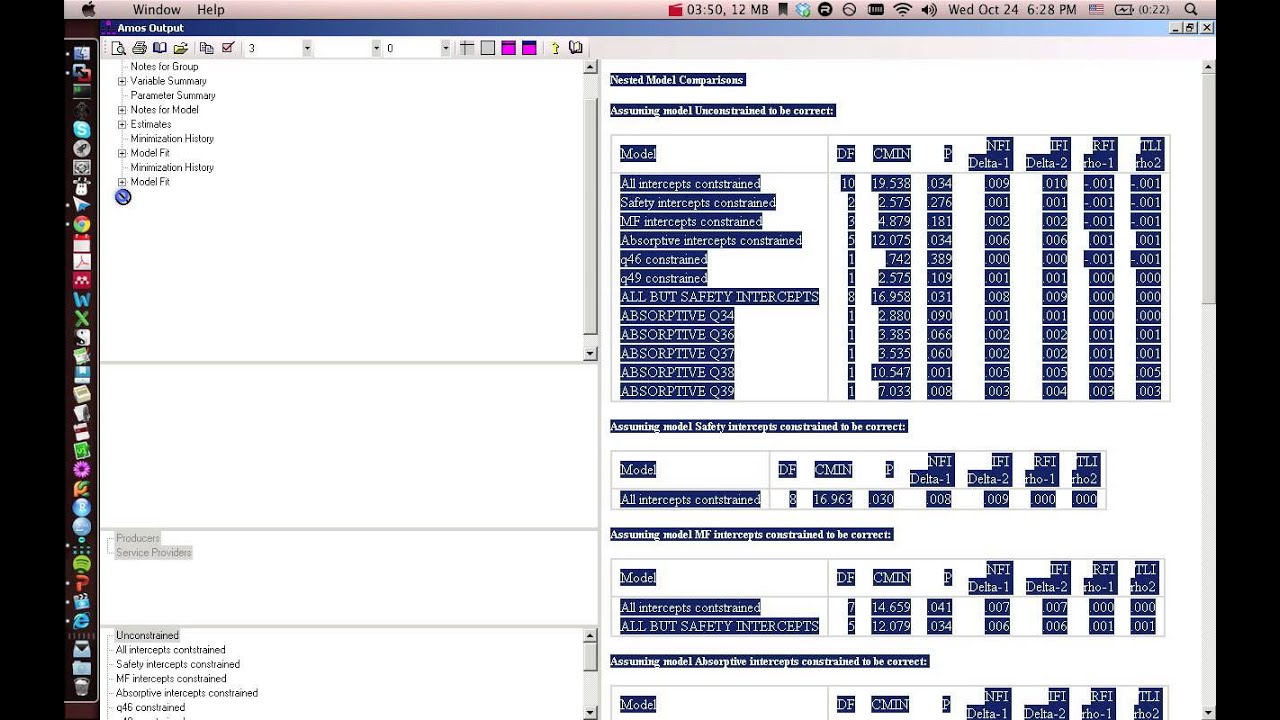
Task: Open Internet Explorer icon in Dock
Action: pyautogui.click(x=82, y=621)
